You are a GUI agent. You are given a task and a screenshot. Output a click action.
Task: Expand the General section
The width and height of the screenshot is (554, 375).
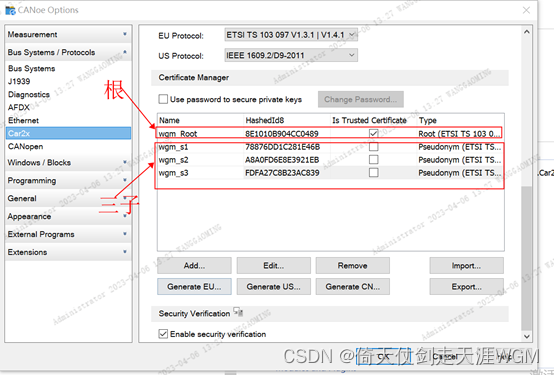(68, 199)
